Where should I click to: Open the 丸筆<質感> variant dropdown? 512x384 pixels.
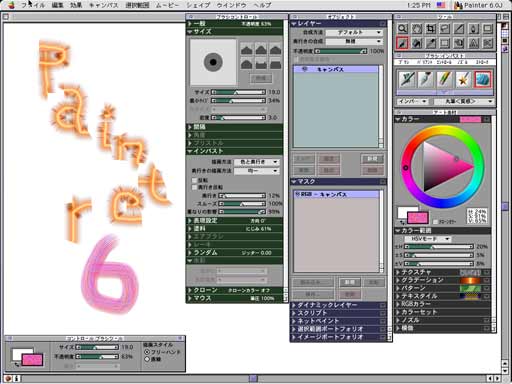tap(464, 101)
